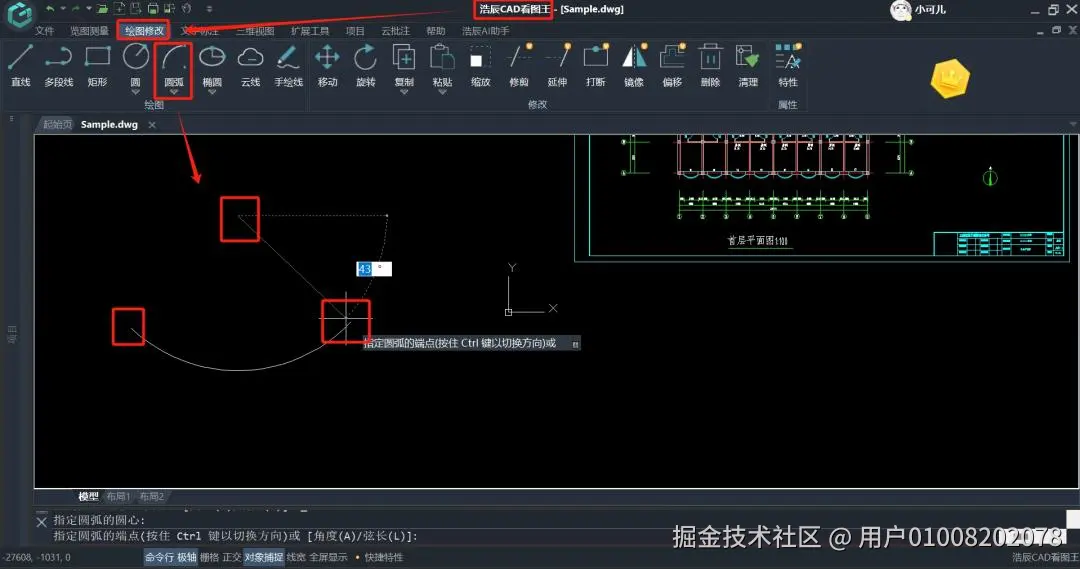
Task: Close the Sample.dwg document tab
Action: tap(152, 125)
